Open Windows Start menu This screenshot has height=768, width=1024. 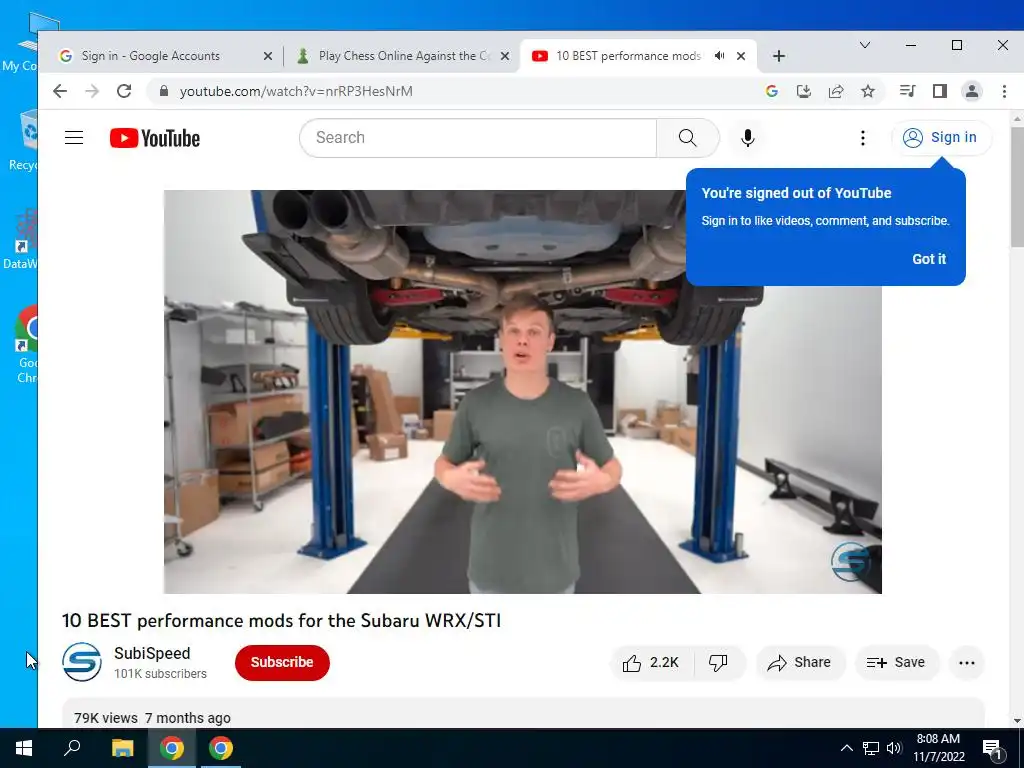click(x=24, y=748)
